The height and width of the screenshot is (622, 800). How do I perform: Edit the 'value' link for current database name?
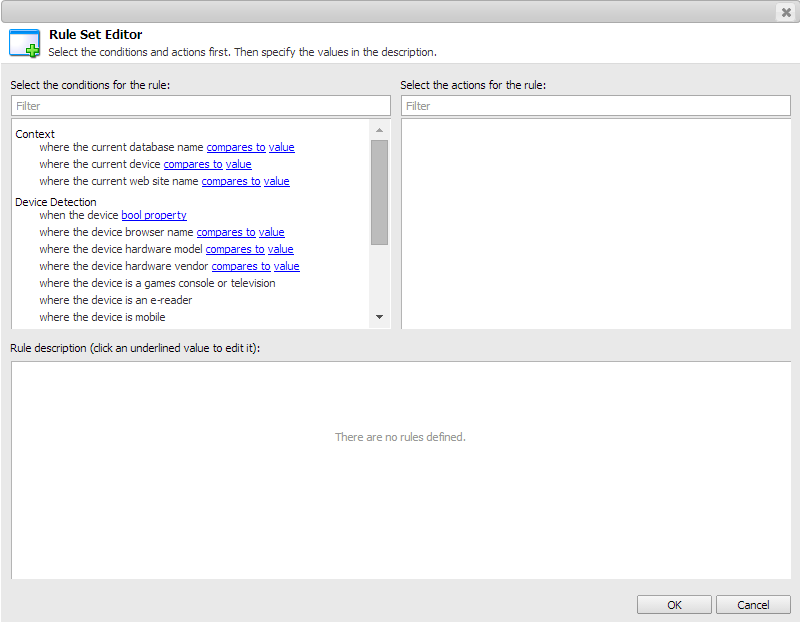click(x=281, y=147)
